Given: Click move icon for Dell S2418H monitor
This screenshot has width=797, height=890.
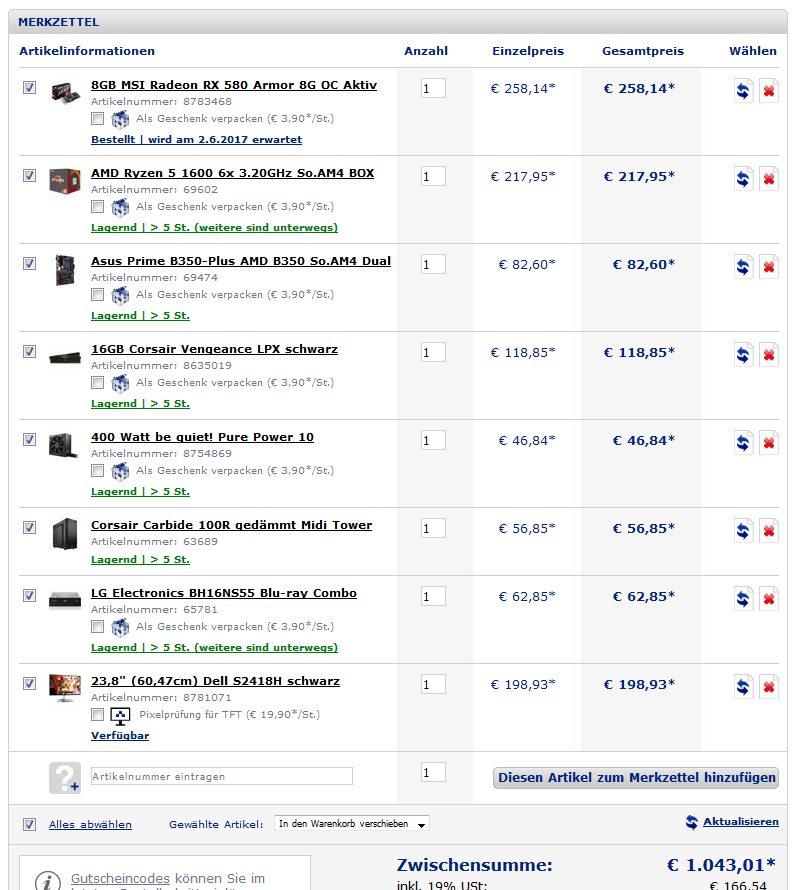Looking at the screenshot, I should 743,687.
